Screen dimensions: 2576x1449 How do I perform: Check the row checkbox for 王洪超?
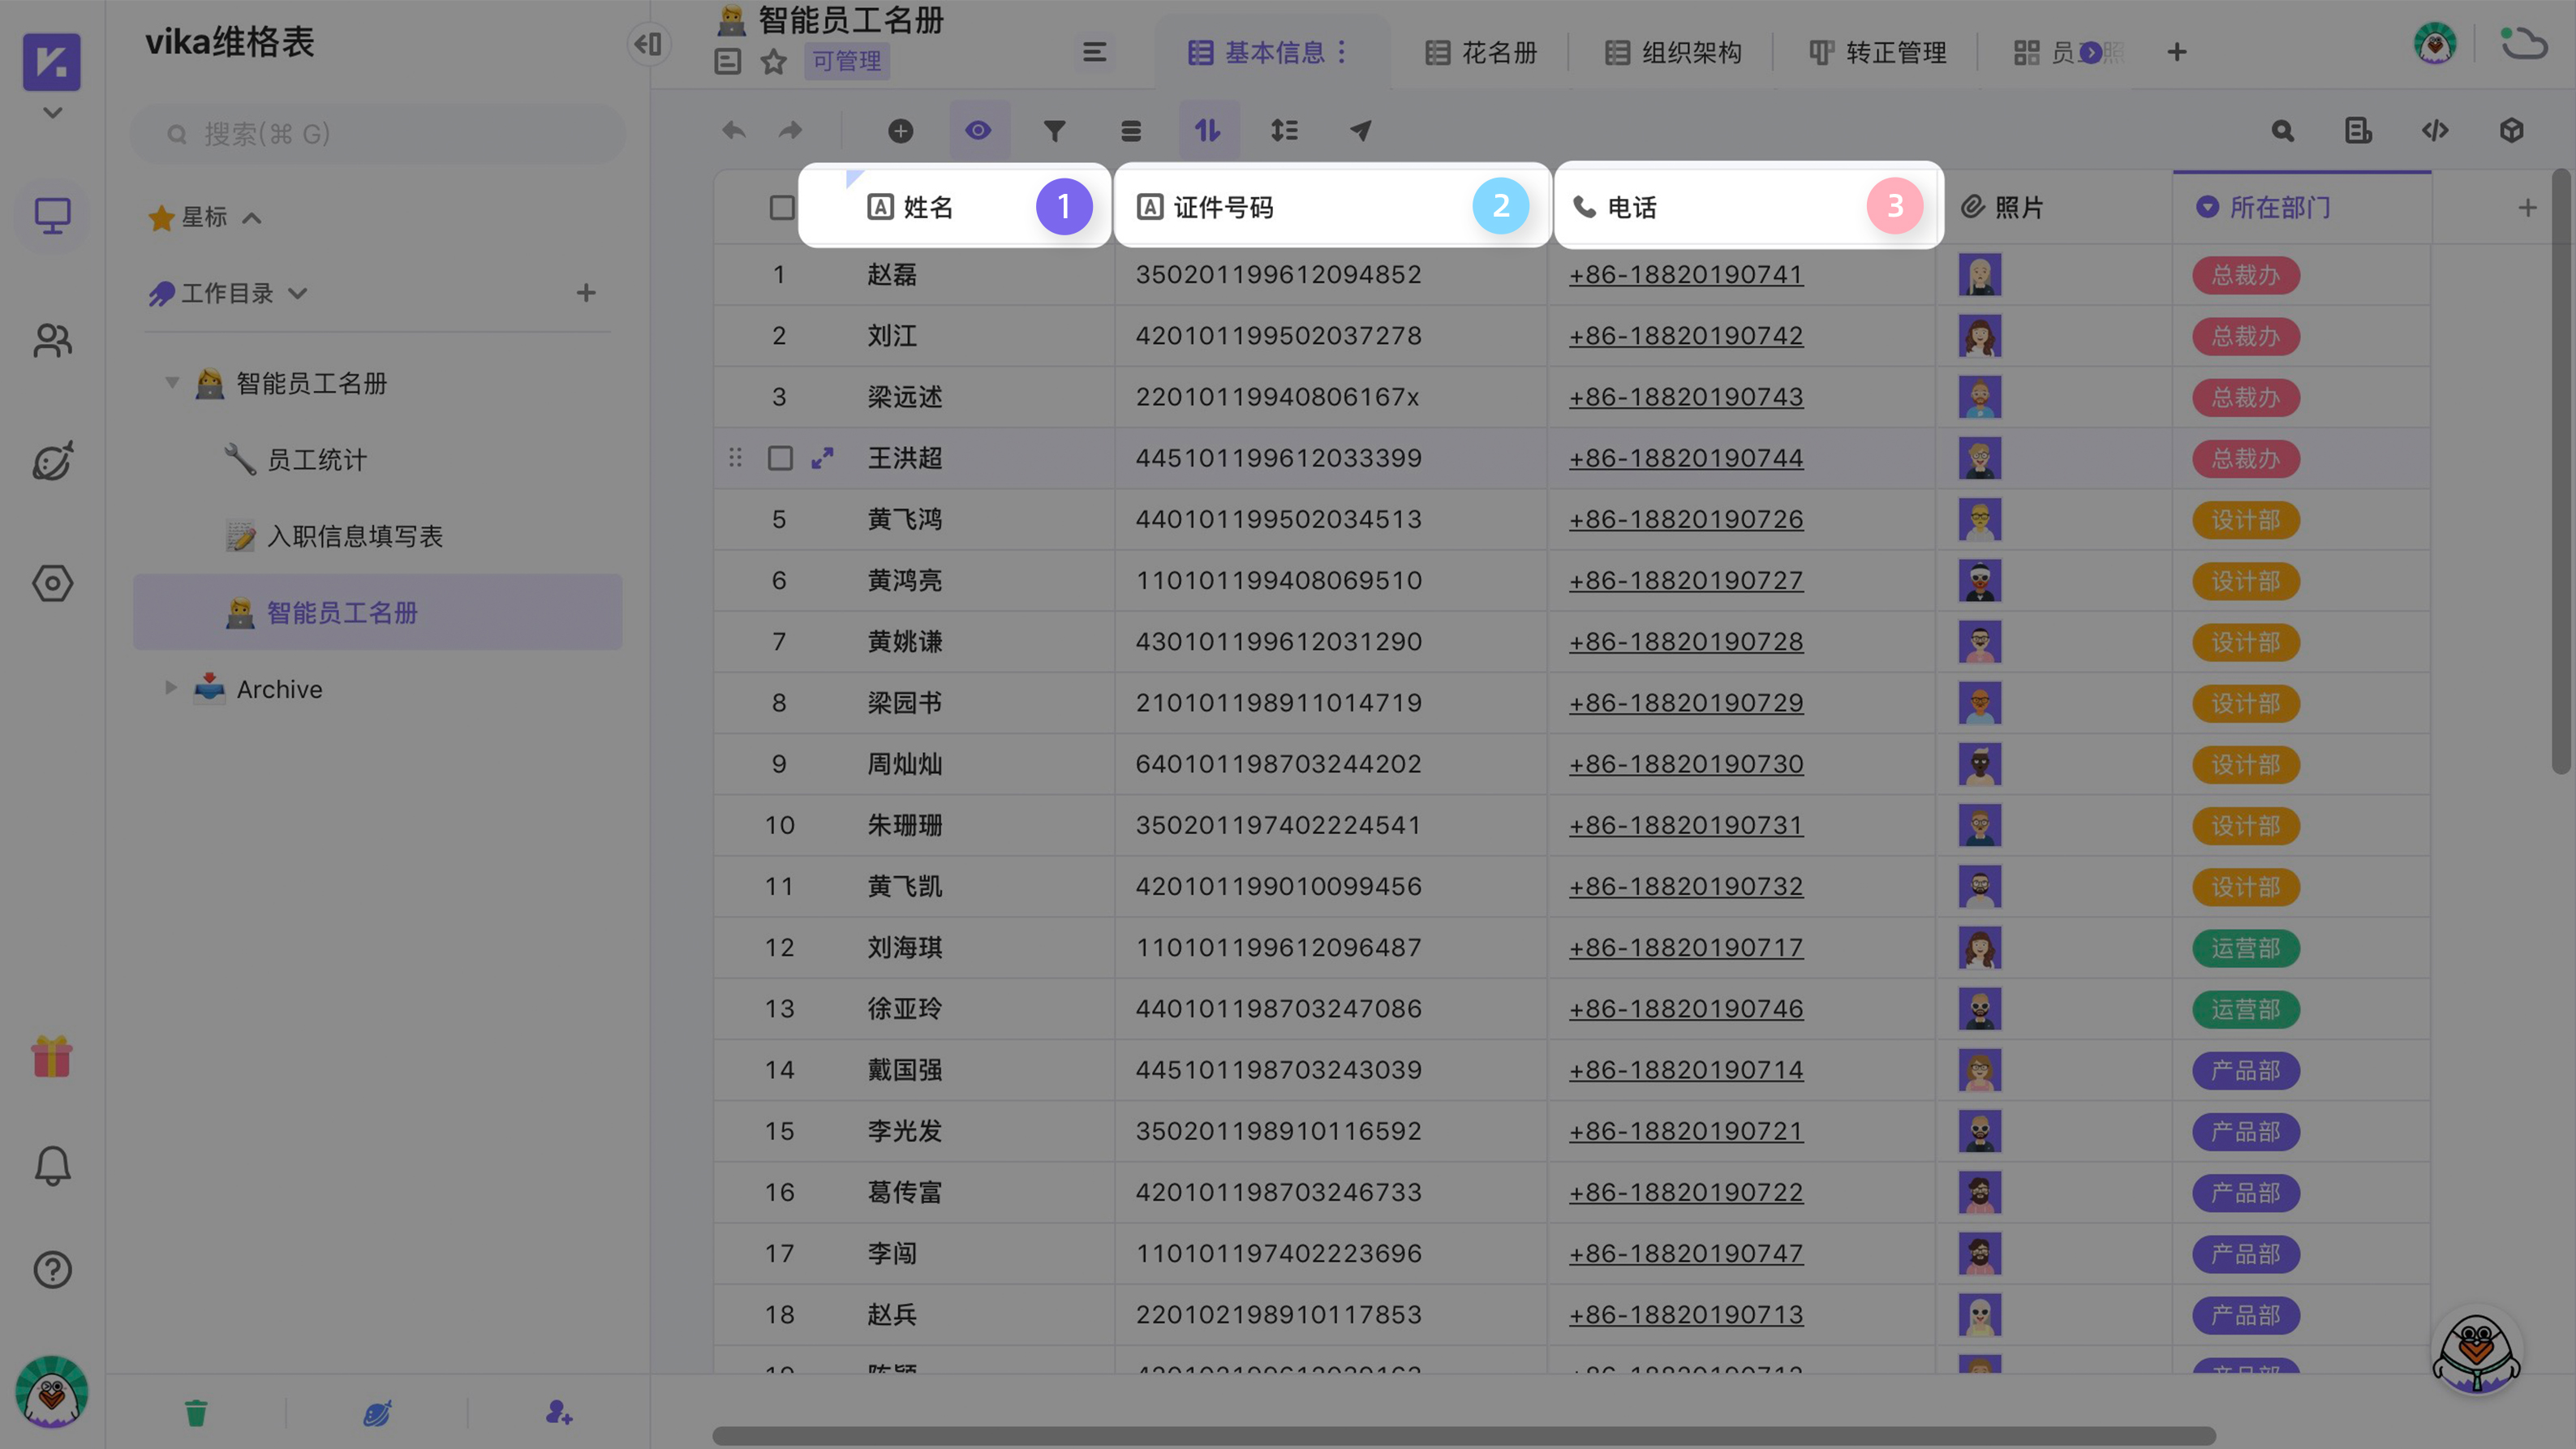[x=783, y=458]
